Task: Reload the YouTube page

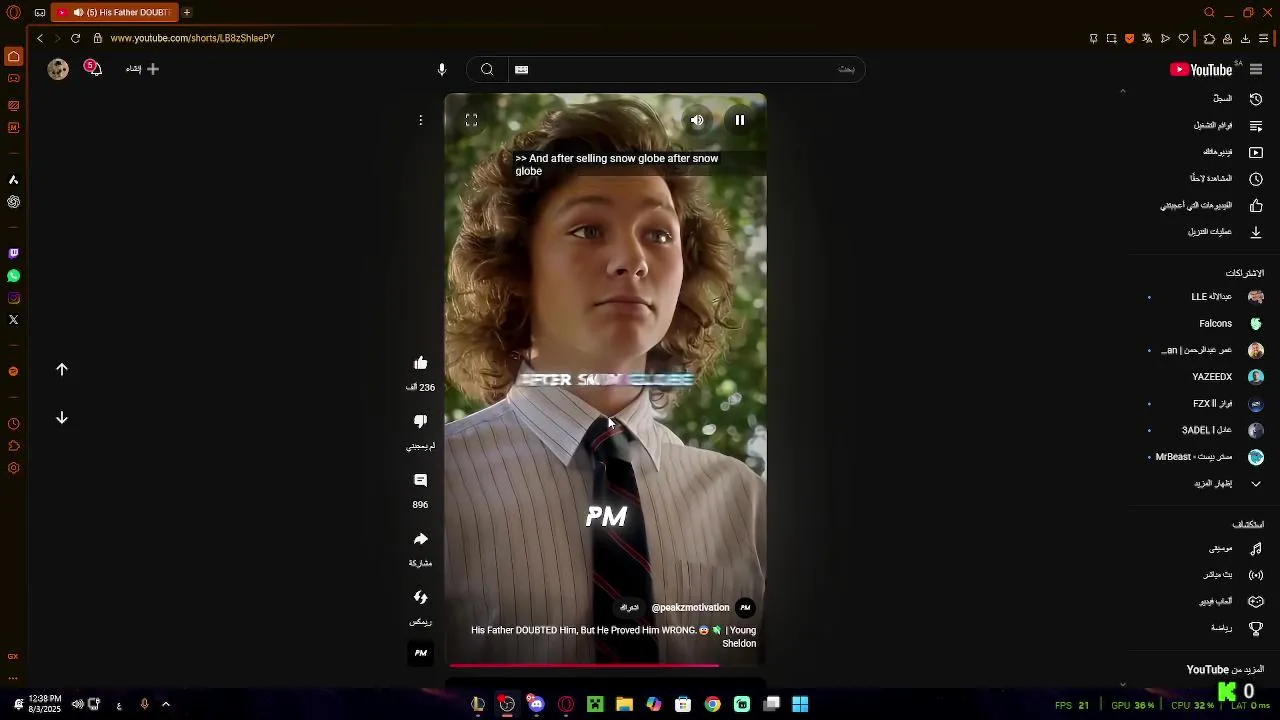Action: (x=75, y=38)
